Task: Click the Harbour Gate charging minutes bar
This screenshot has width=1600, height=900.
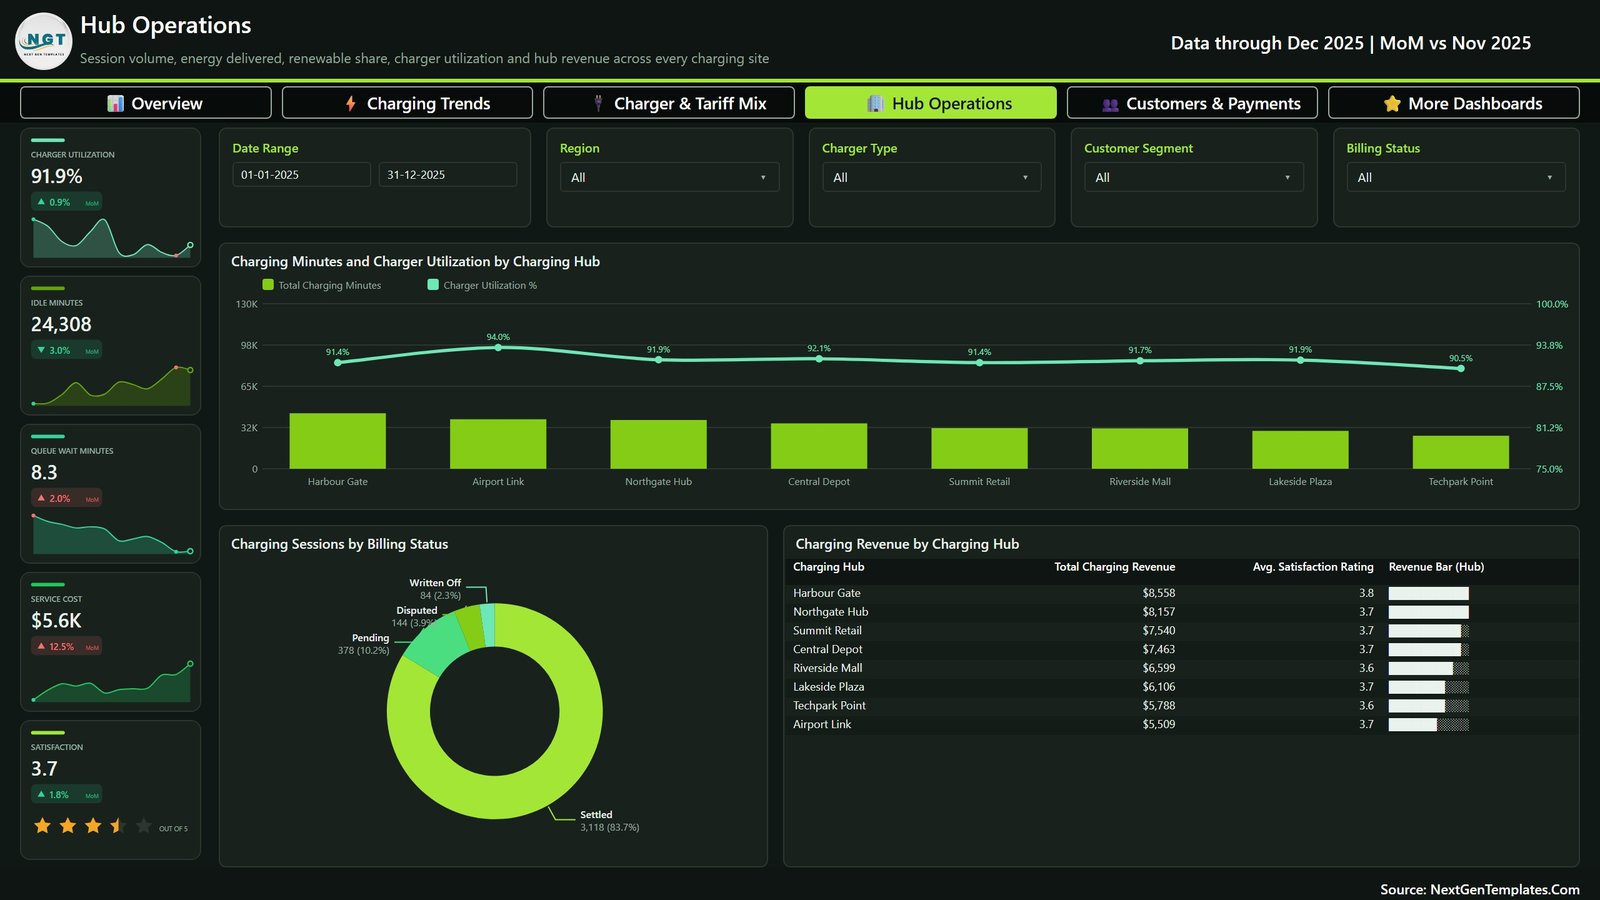Action: click(x=337, y=441)
